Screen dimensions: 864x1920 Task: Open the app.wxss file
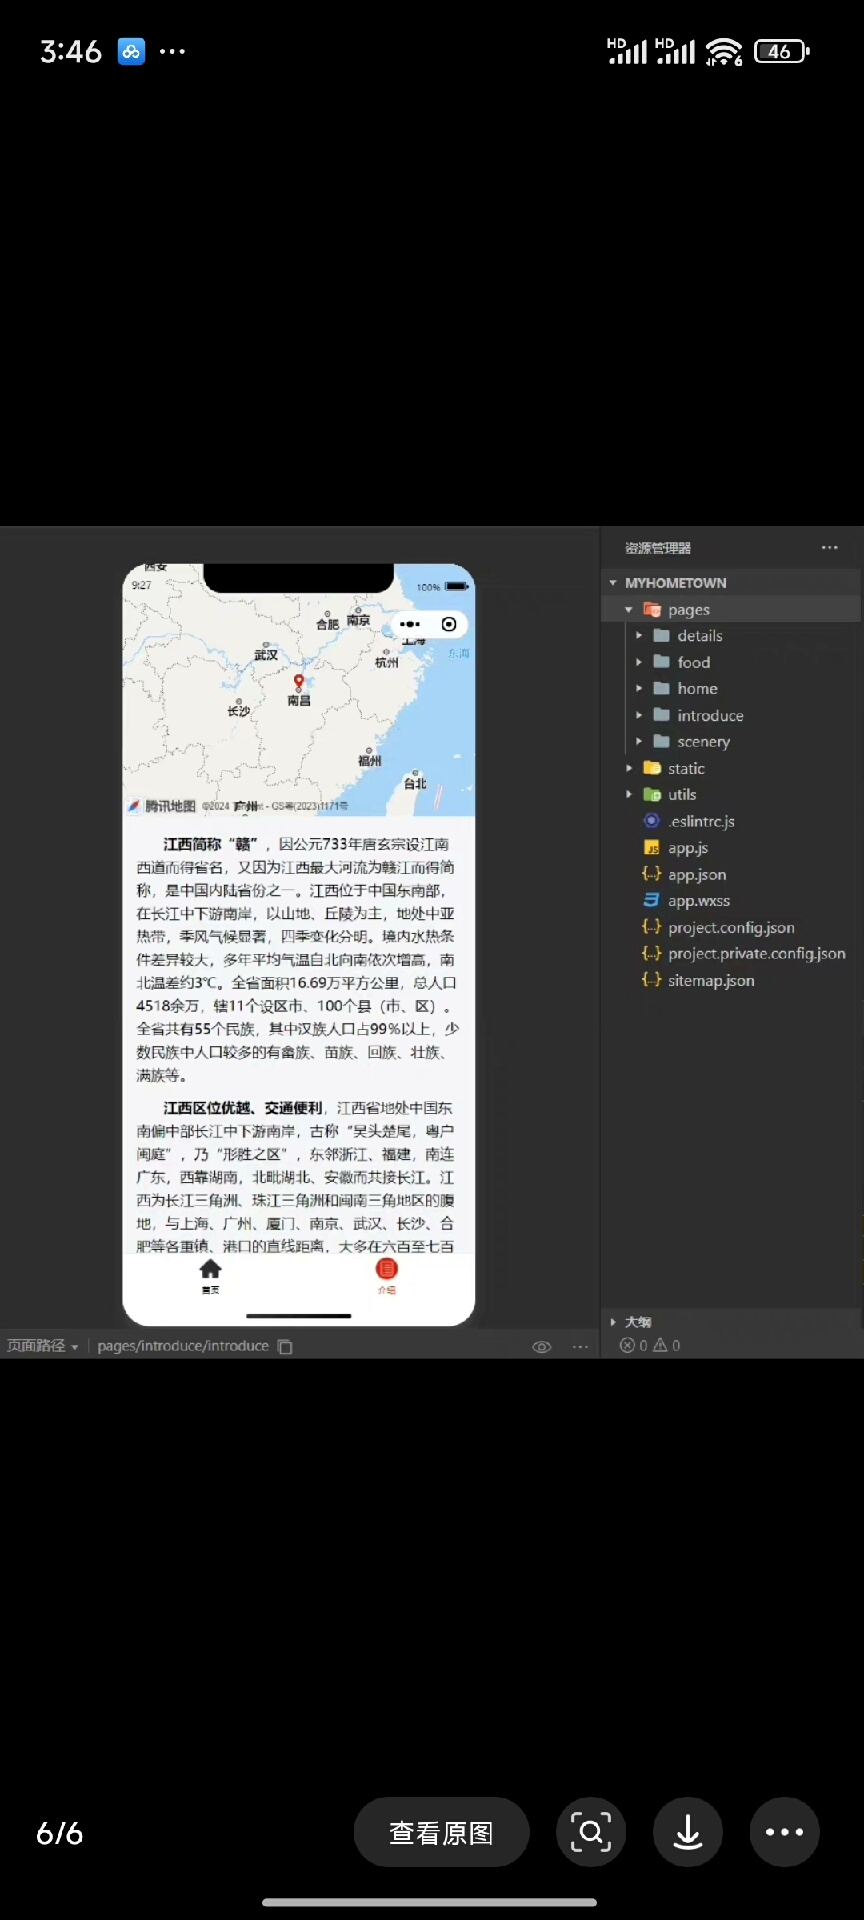point(699,901)
